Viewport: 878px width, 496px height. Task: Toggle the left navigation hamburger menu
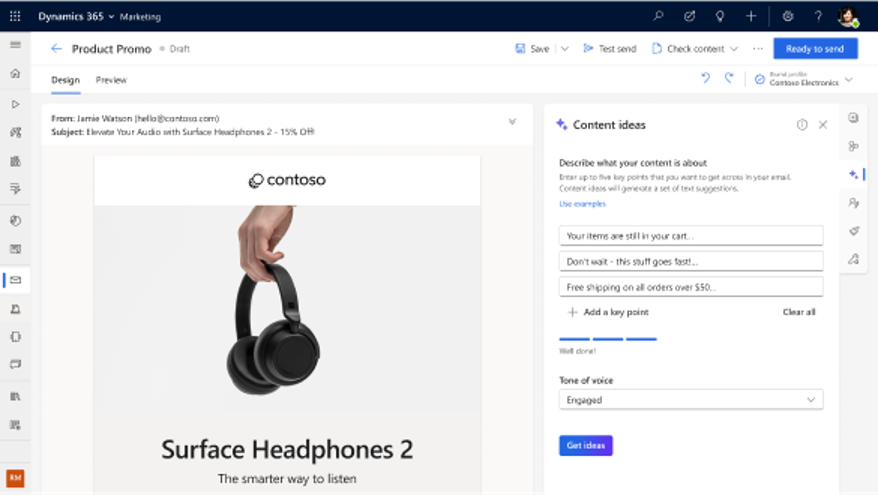coord(15,45)
